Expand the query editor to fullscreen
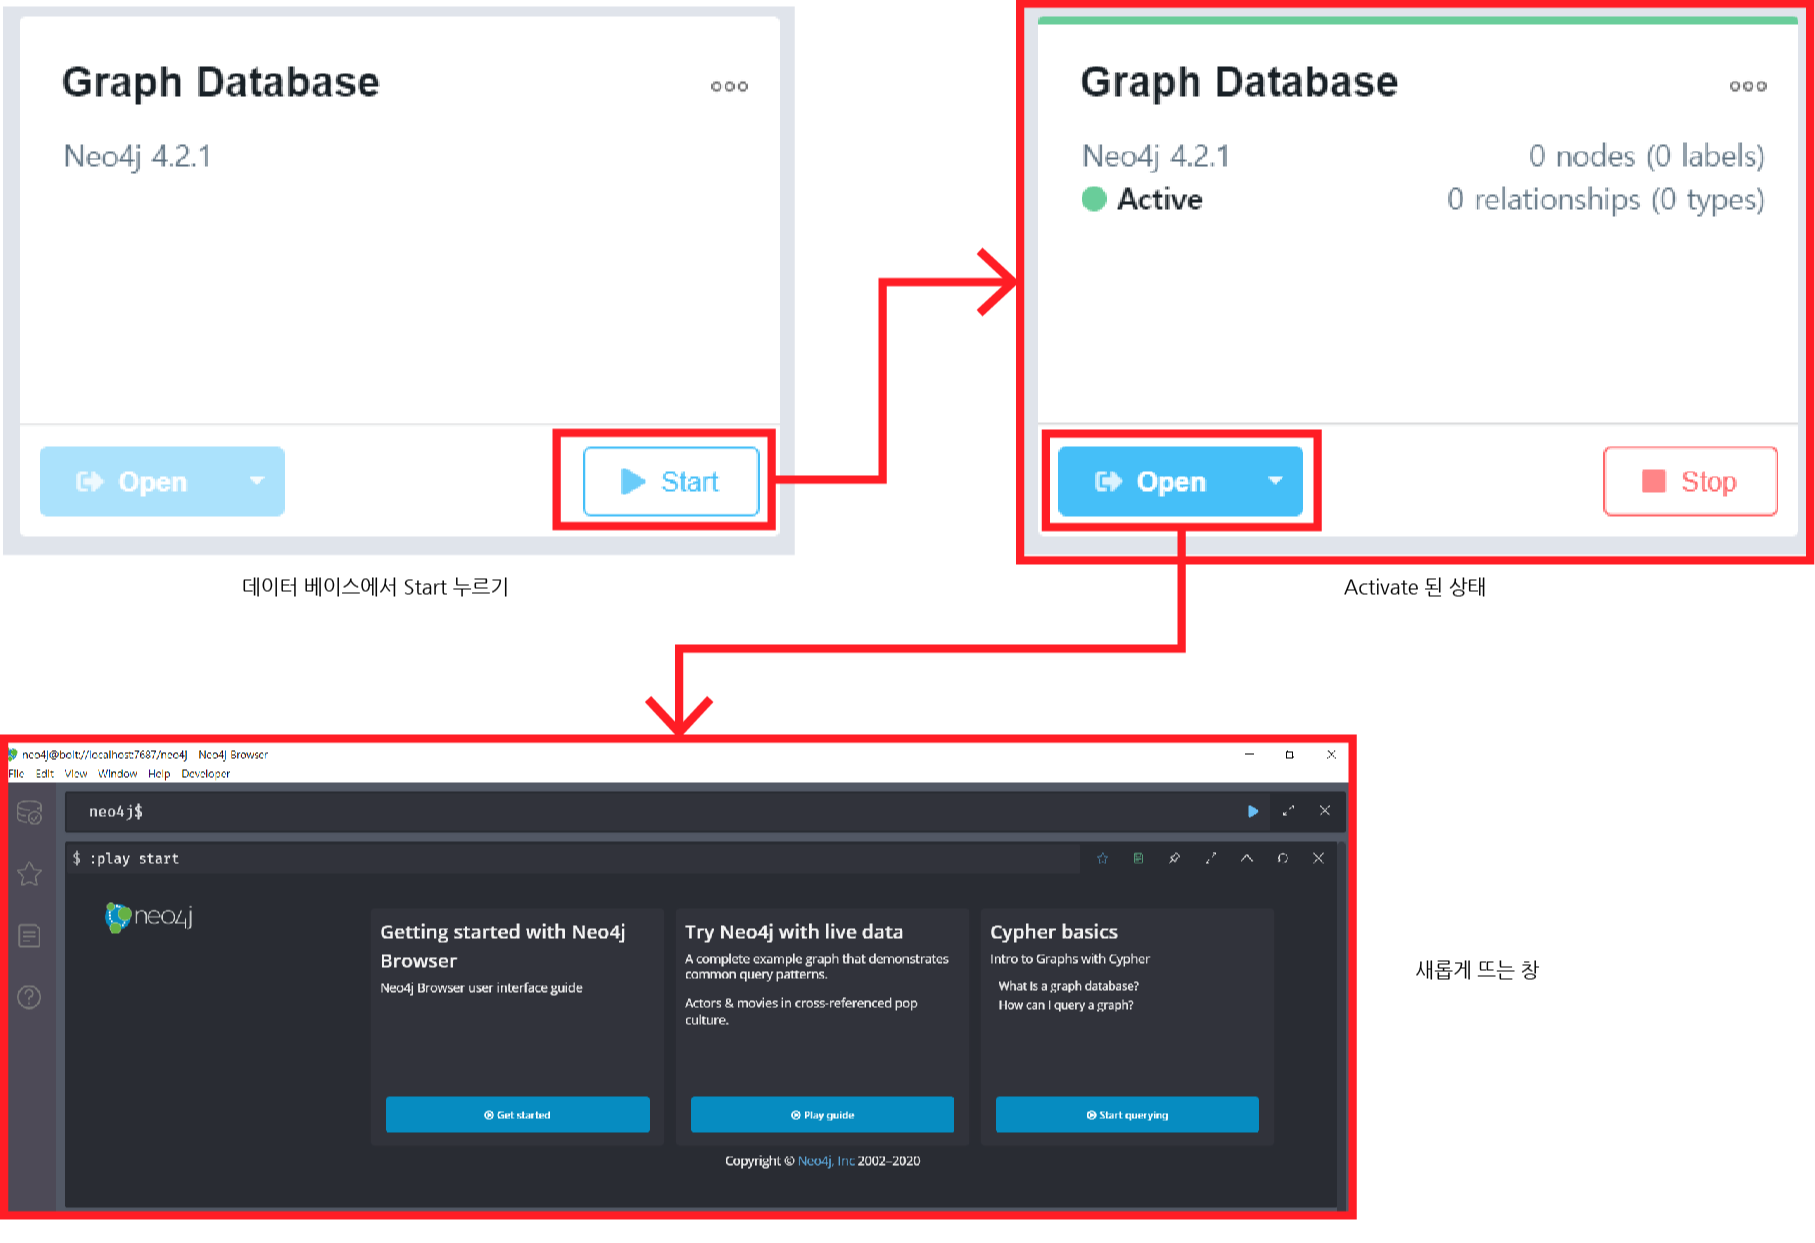The width and height of the screenshot is (1815, 1243). (1288, 811)
